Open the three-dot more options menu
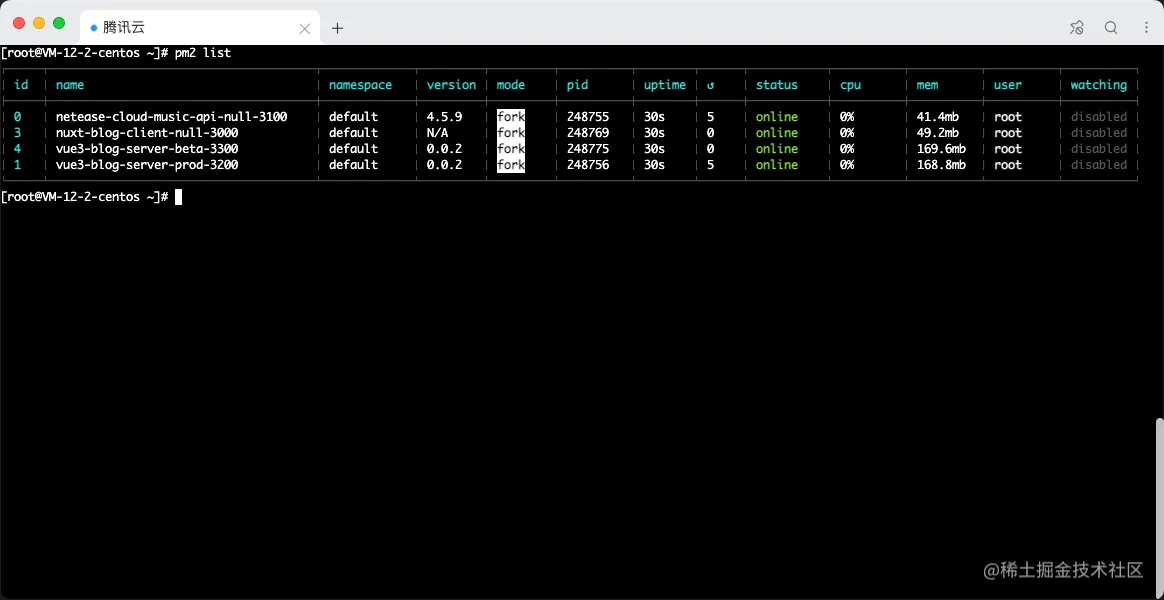1164x600 pixels. [x=1146, y=28]
